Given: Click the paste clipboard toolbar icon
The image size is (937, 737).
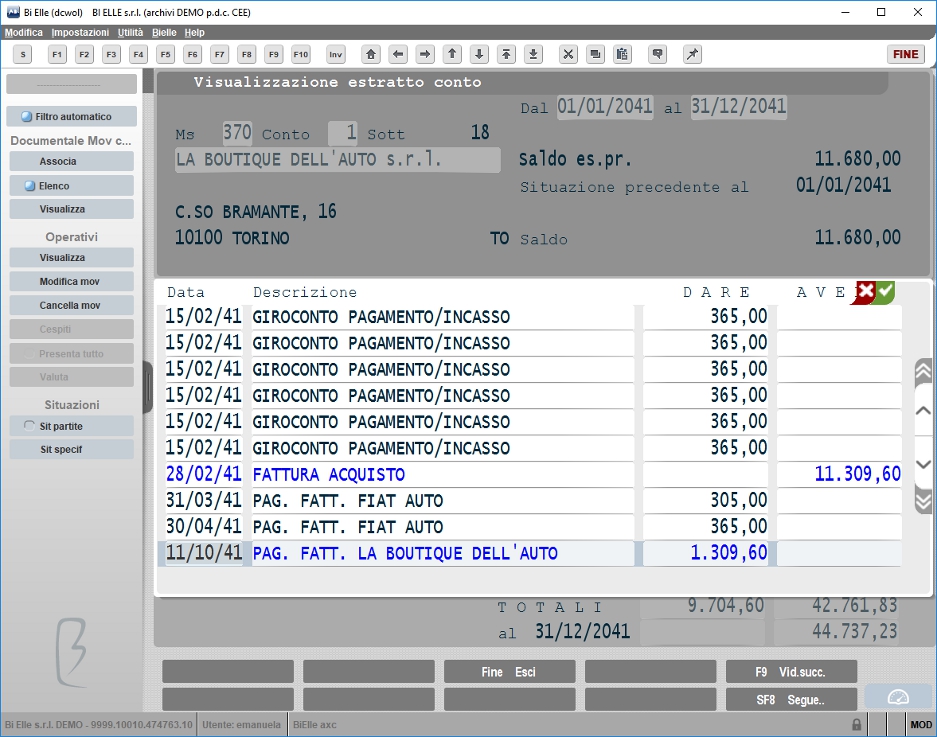Looking at the screenshot, I should (x=622, y=54).
